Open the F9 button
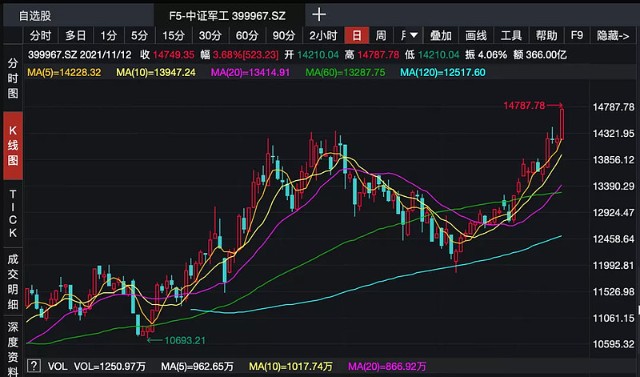This screenshot has width=640, height=377. [577, 35]
